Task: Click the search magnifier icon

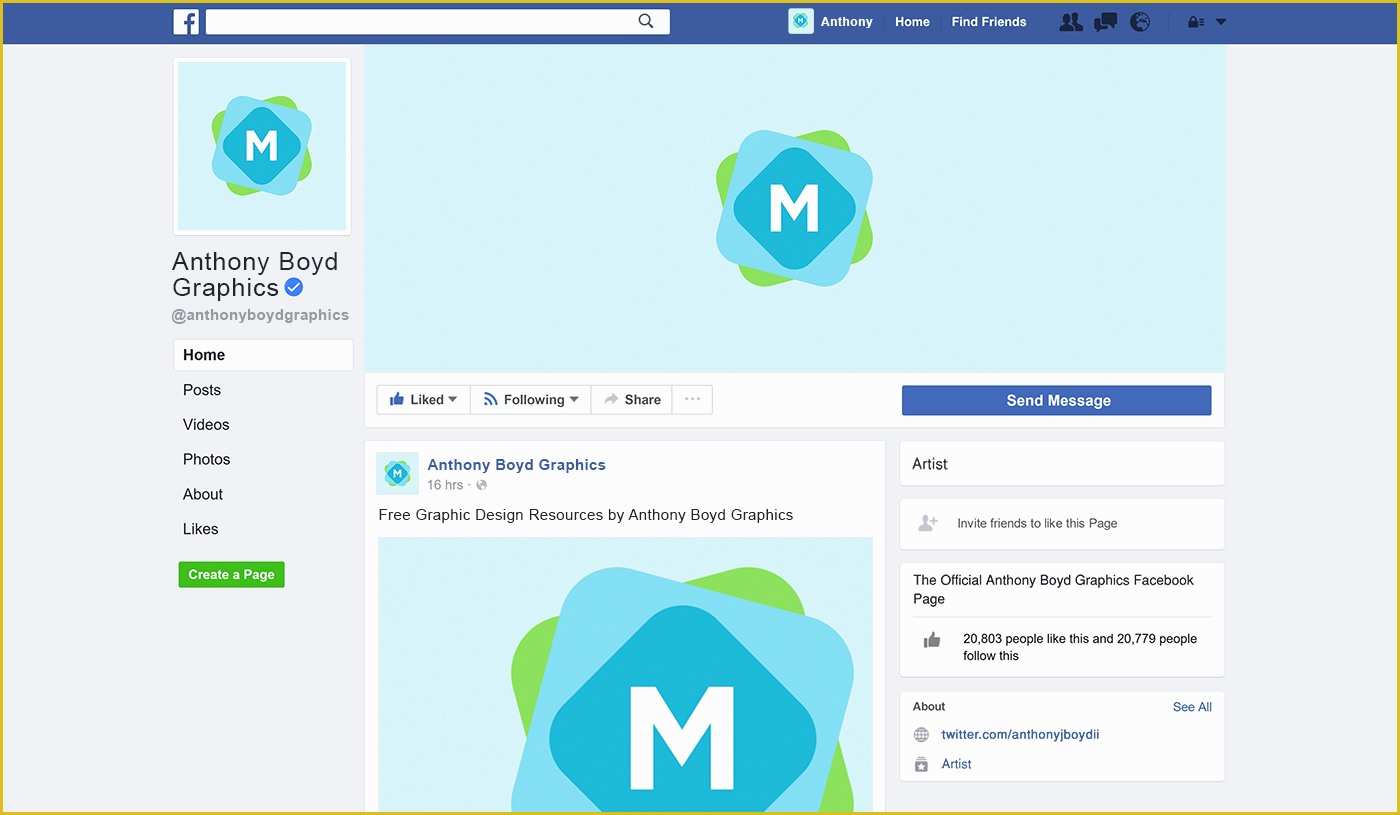Action: 646,21
